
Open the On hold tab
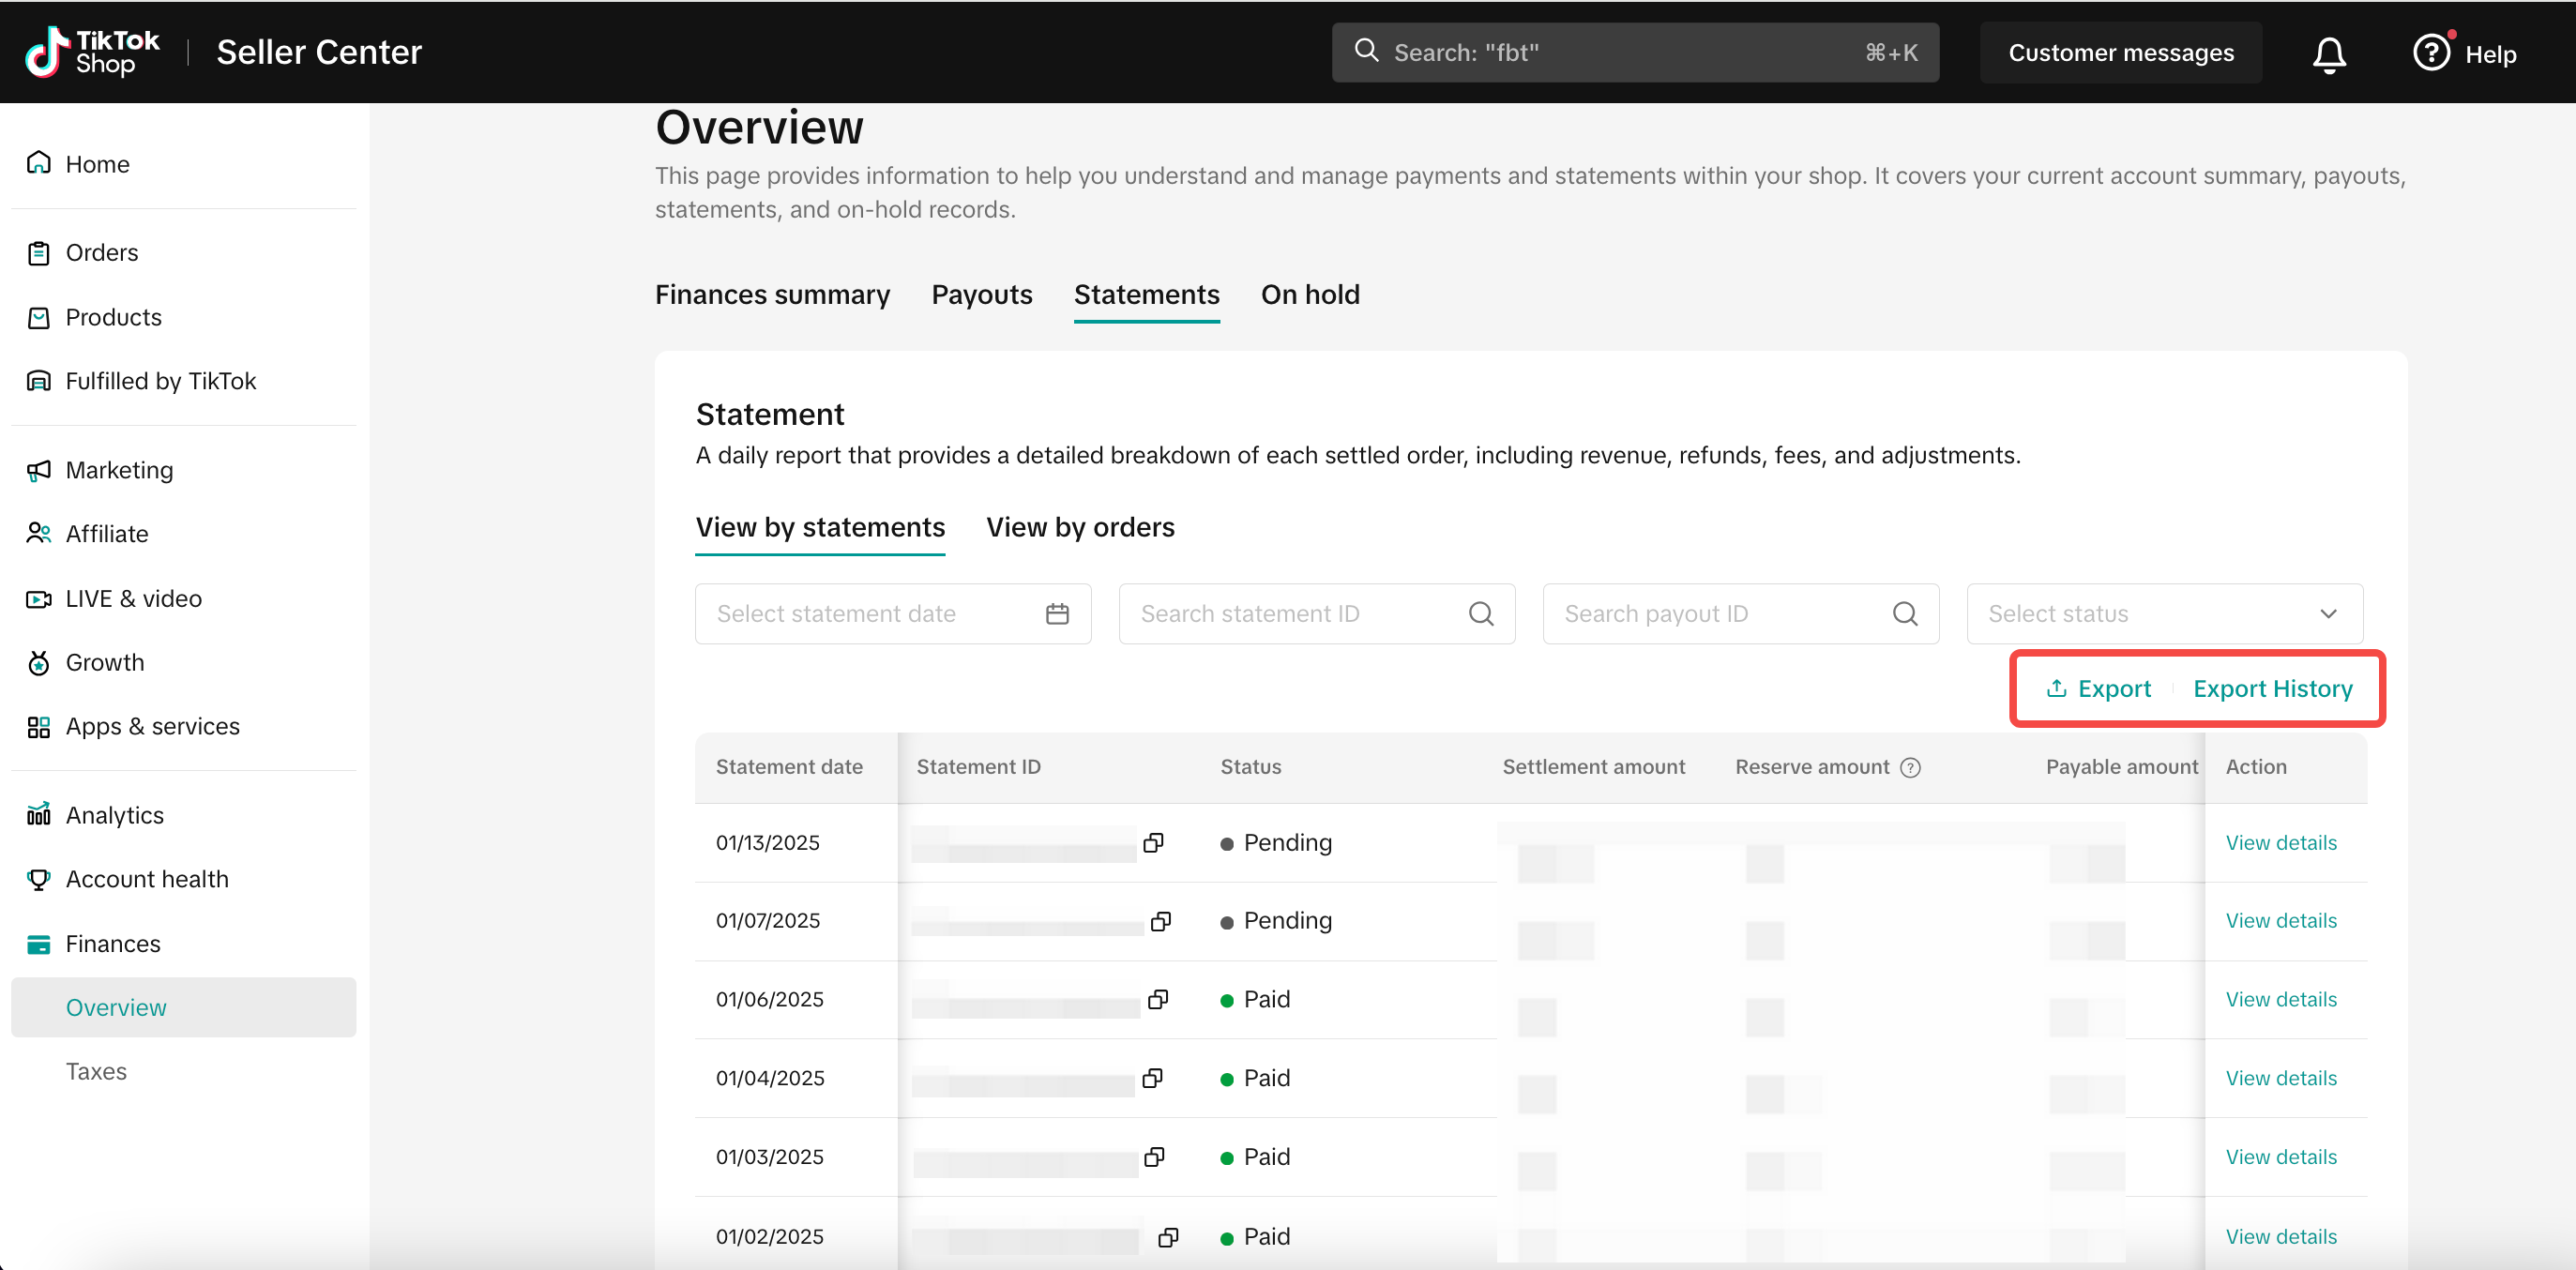[x=1309, y=294]
